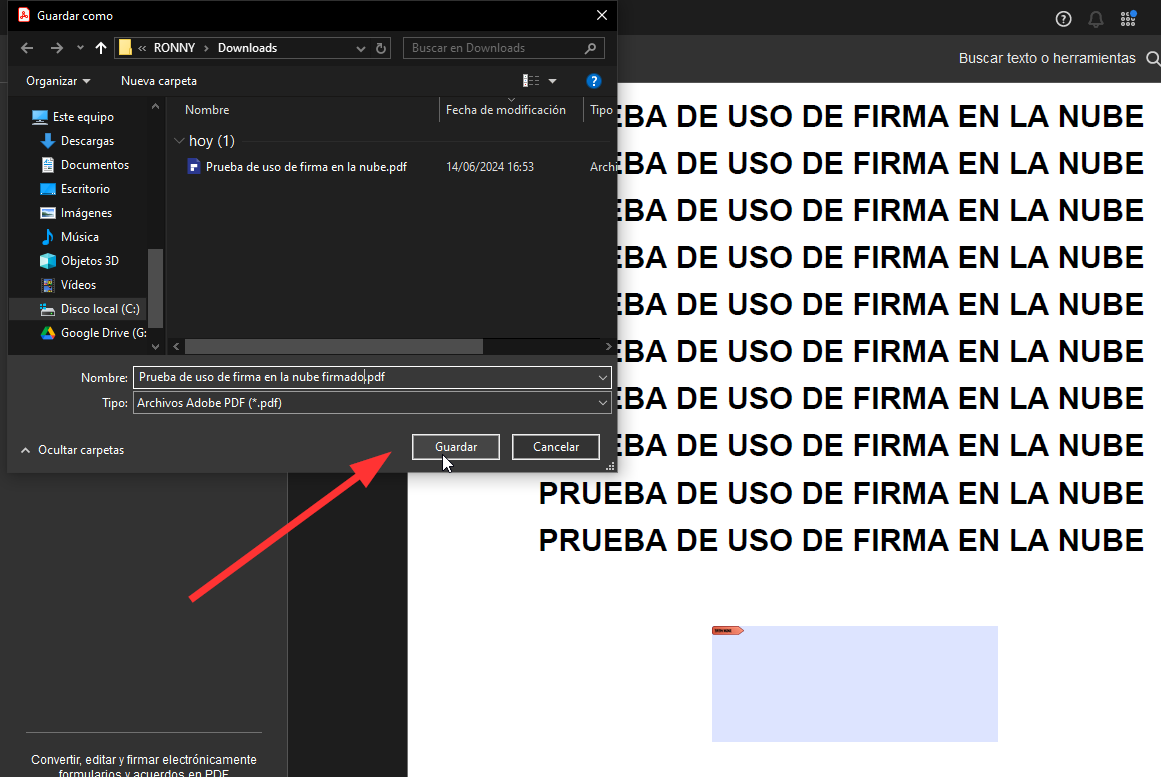Click Ocultar carpetas toggle
The width and height of the screenshot is (1161, 777).
point(72,450)
